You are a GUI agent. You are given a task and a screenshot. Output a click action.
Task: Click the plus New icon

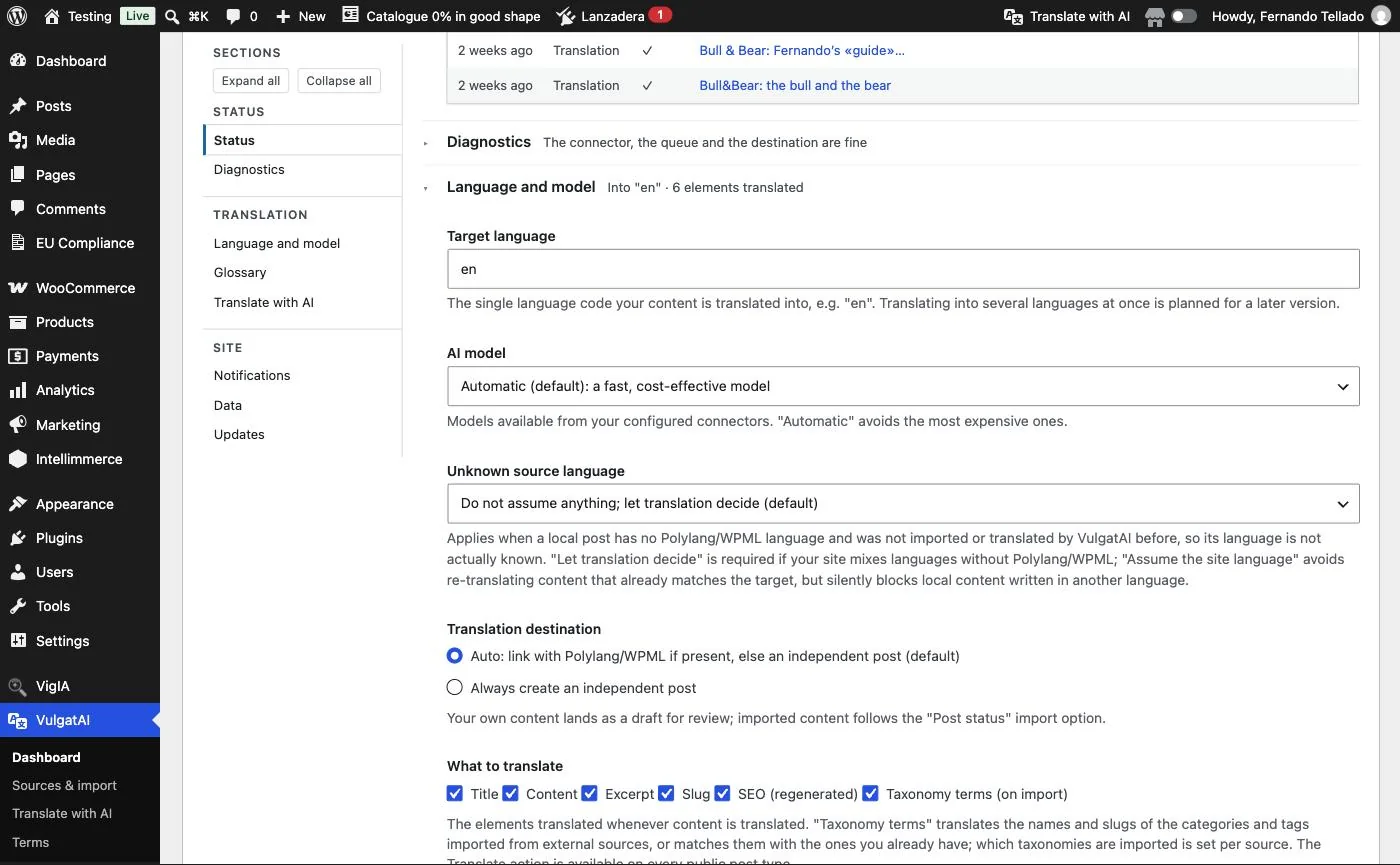(x=283, y=16)
